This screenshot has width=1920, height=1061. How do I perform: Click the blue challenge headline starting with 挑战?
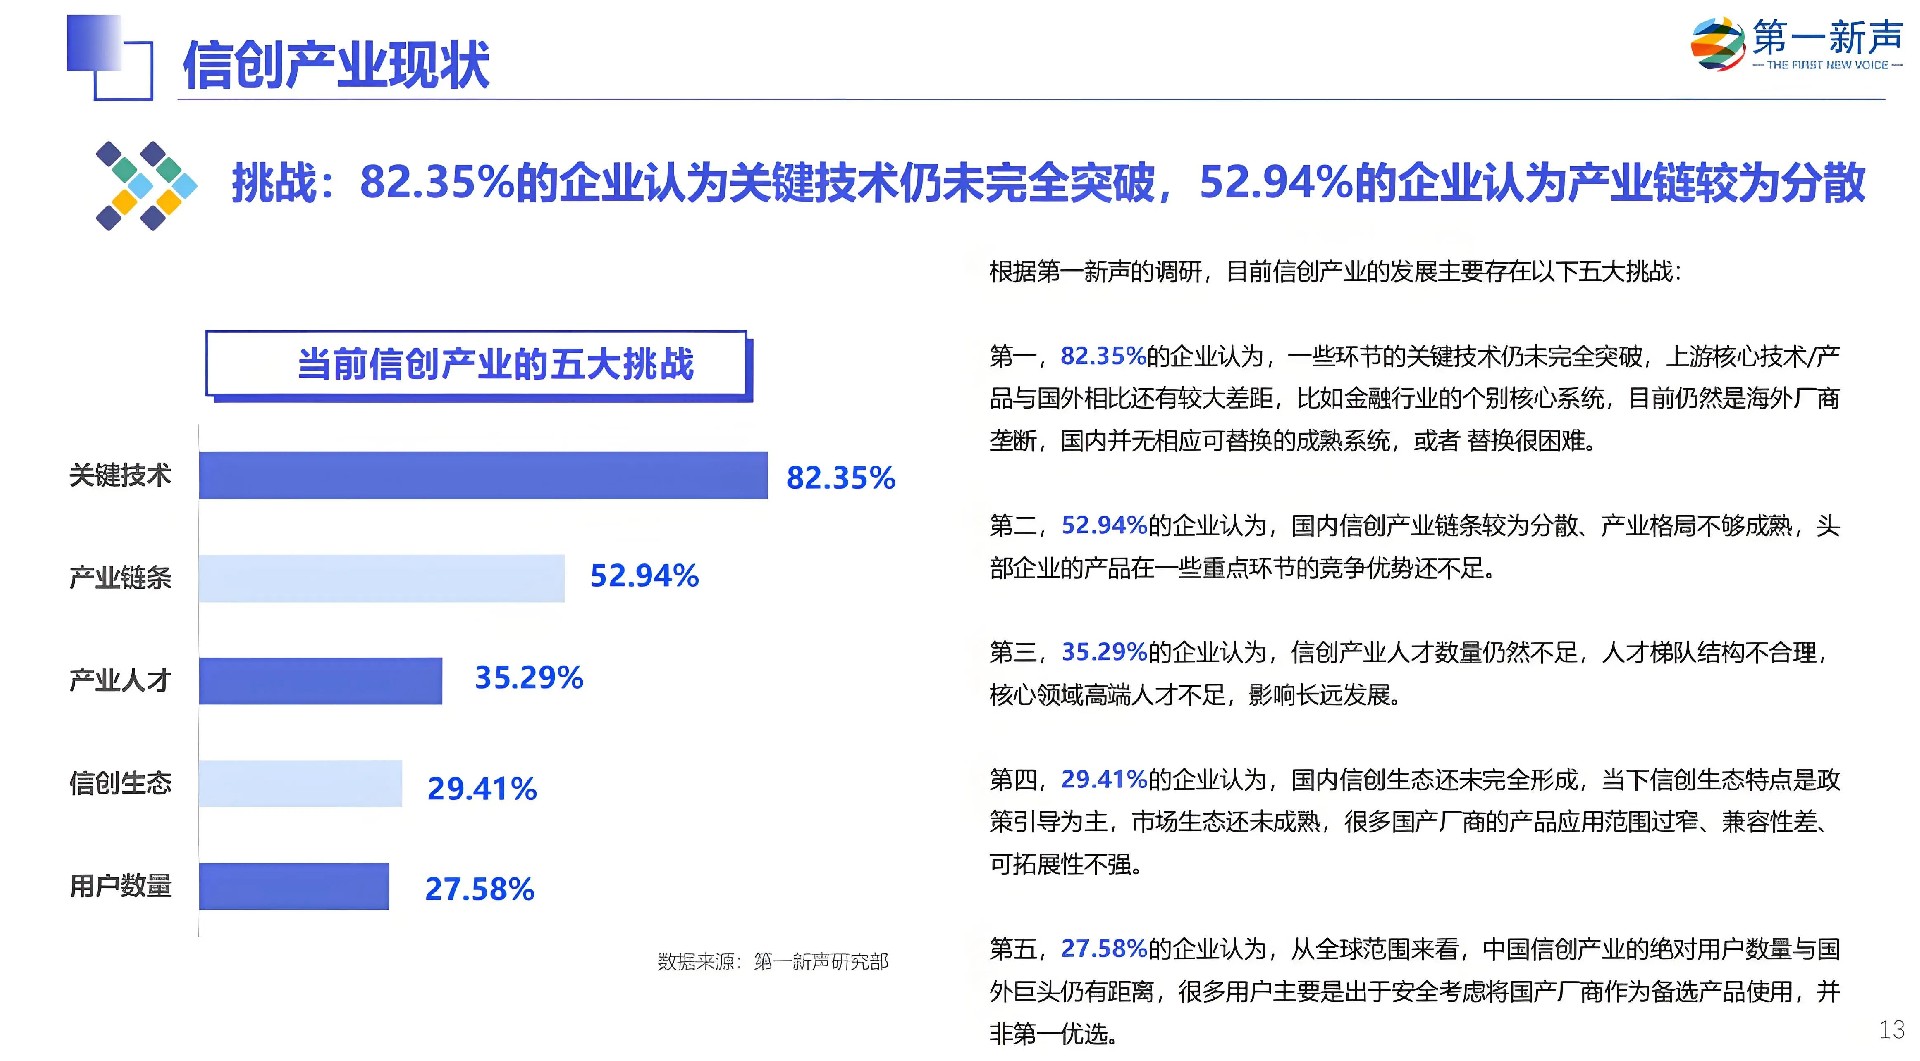(1047, 183)
